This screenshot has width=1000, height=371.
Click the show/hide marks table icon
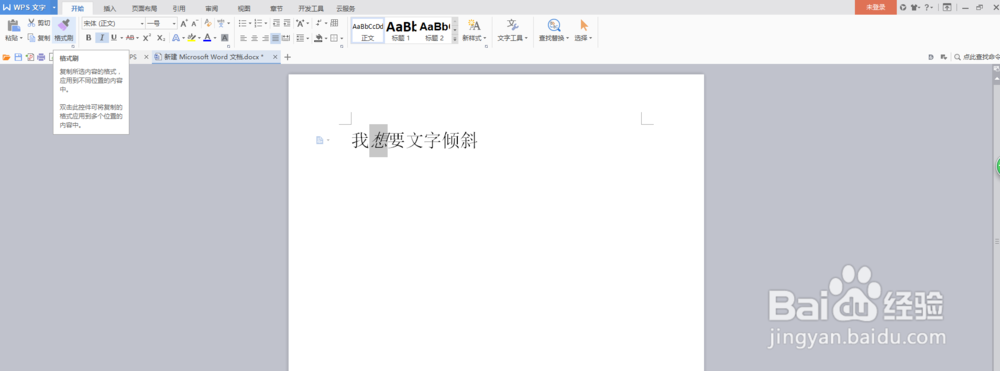coord(334,23)
